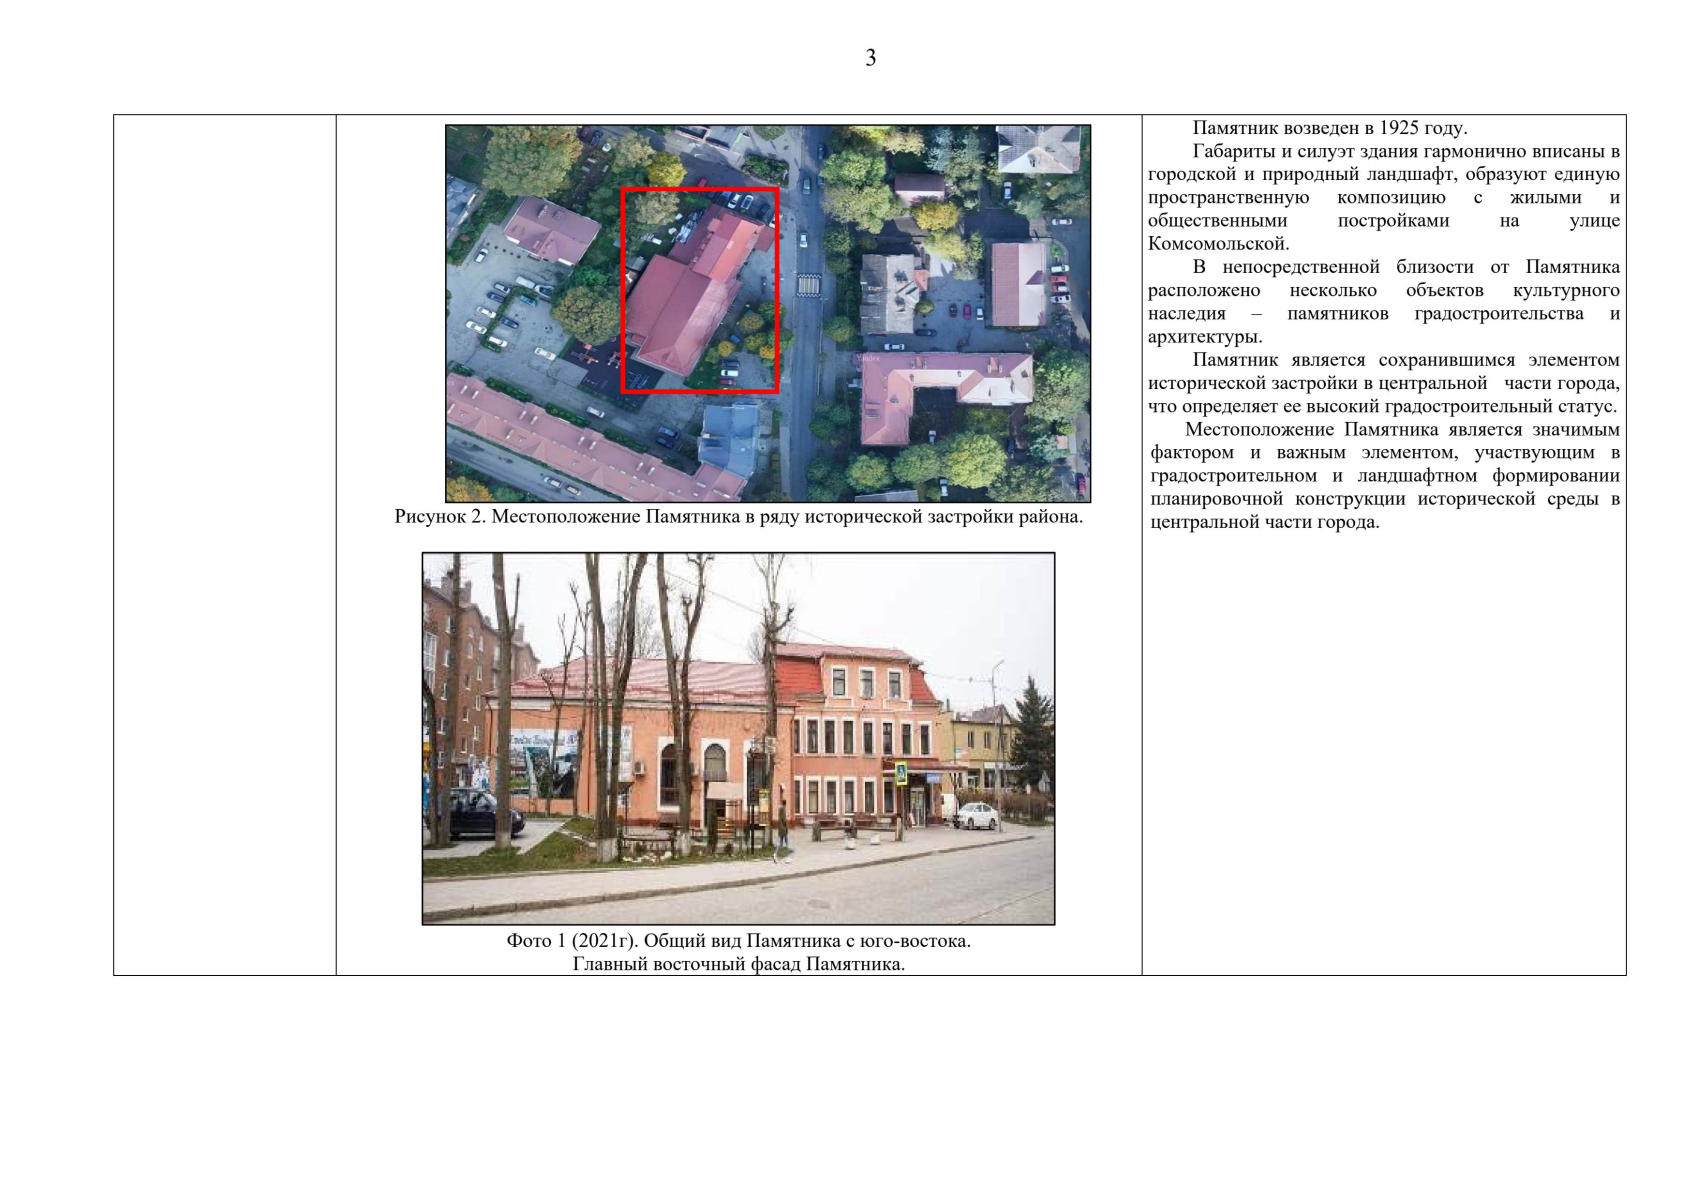1697x1200 pixels.
Task: Click the paragraph beginning with Габариты и силуэт
Action: tap(1384, 197)
